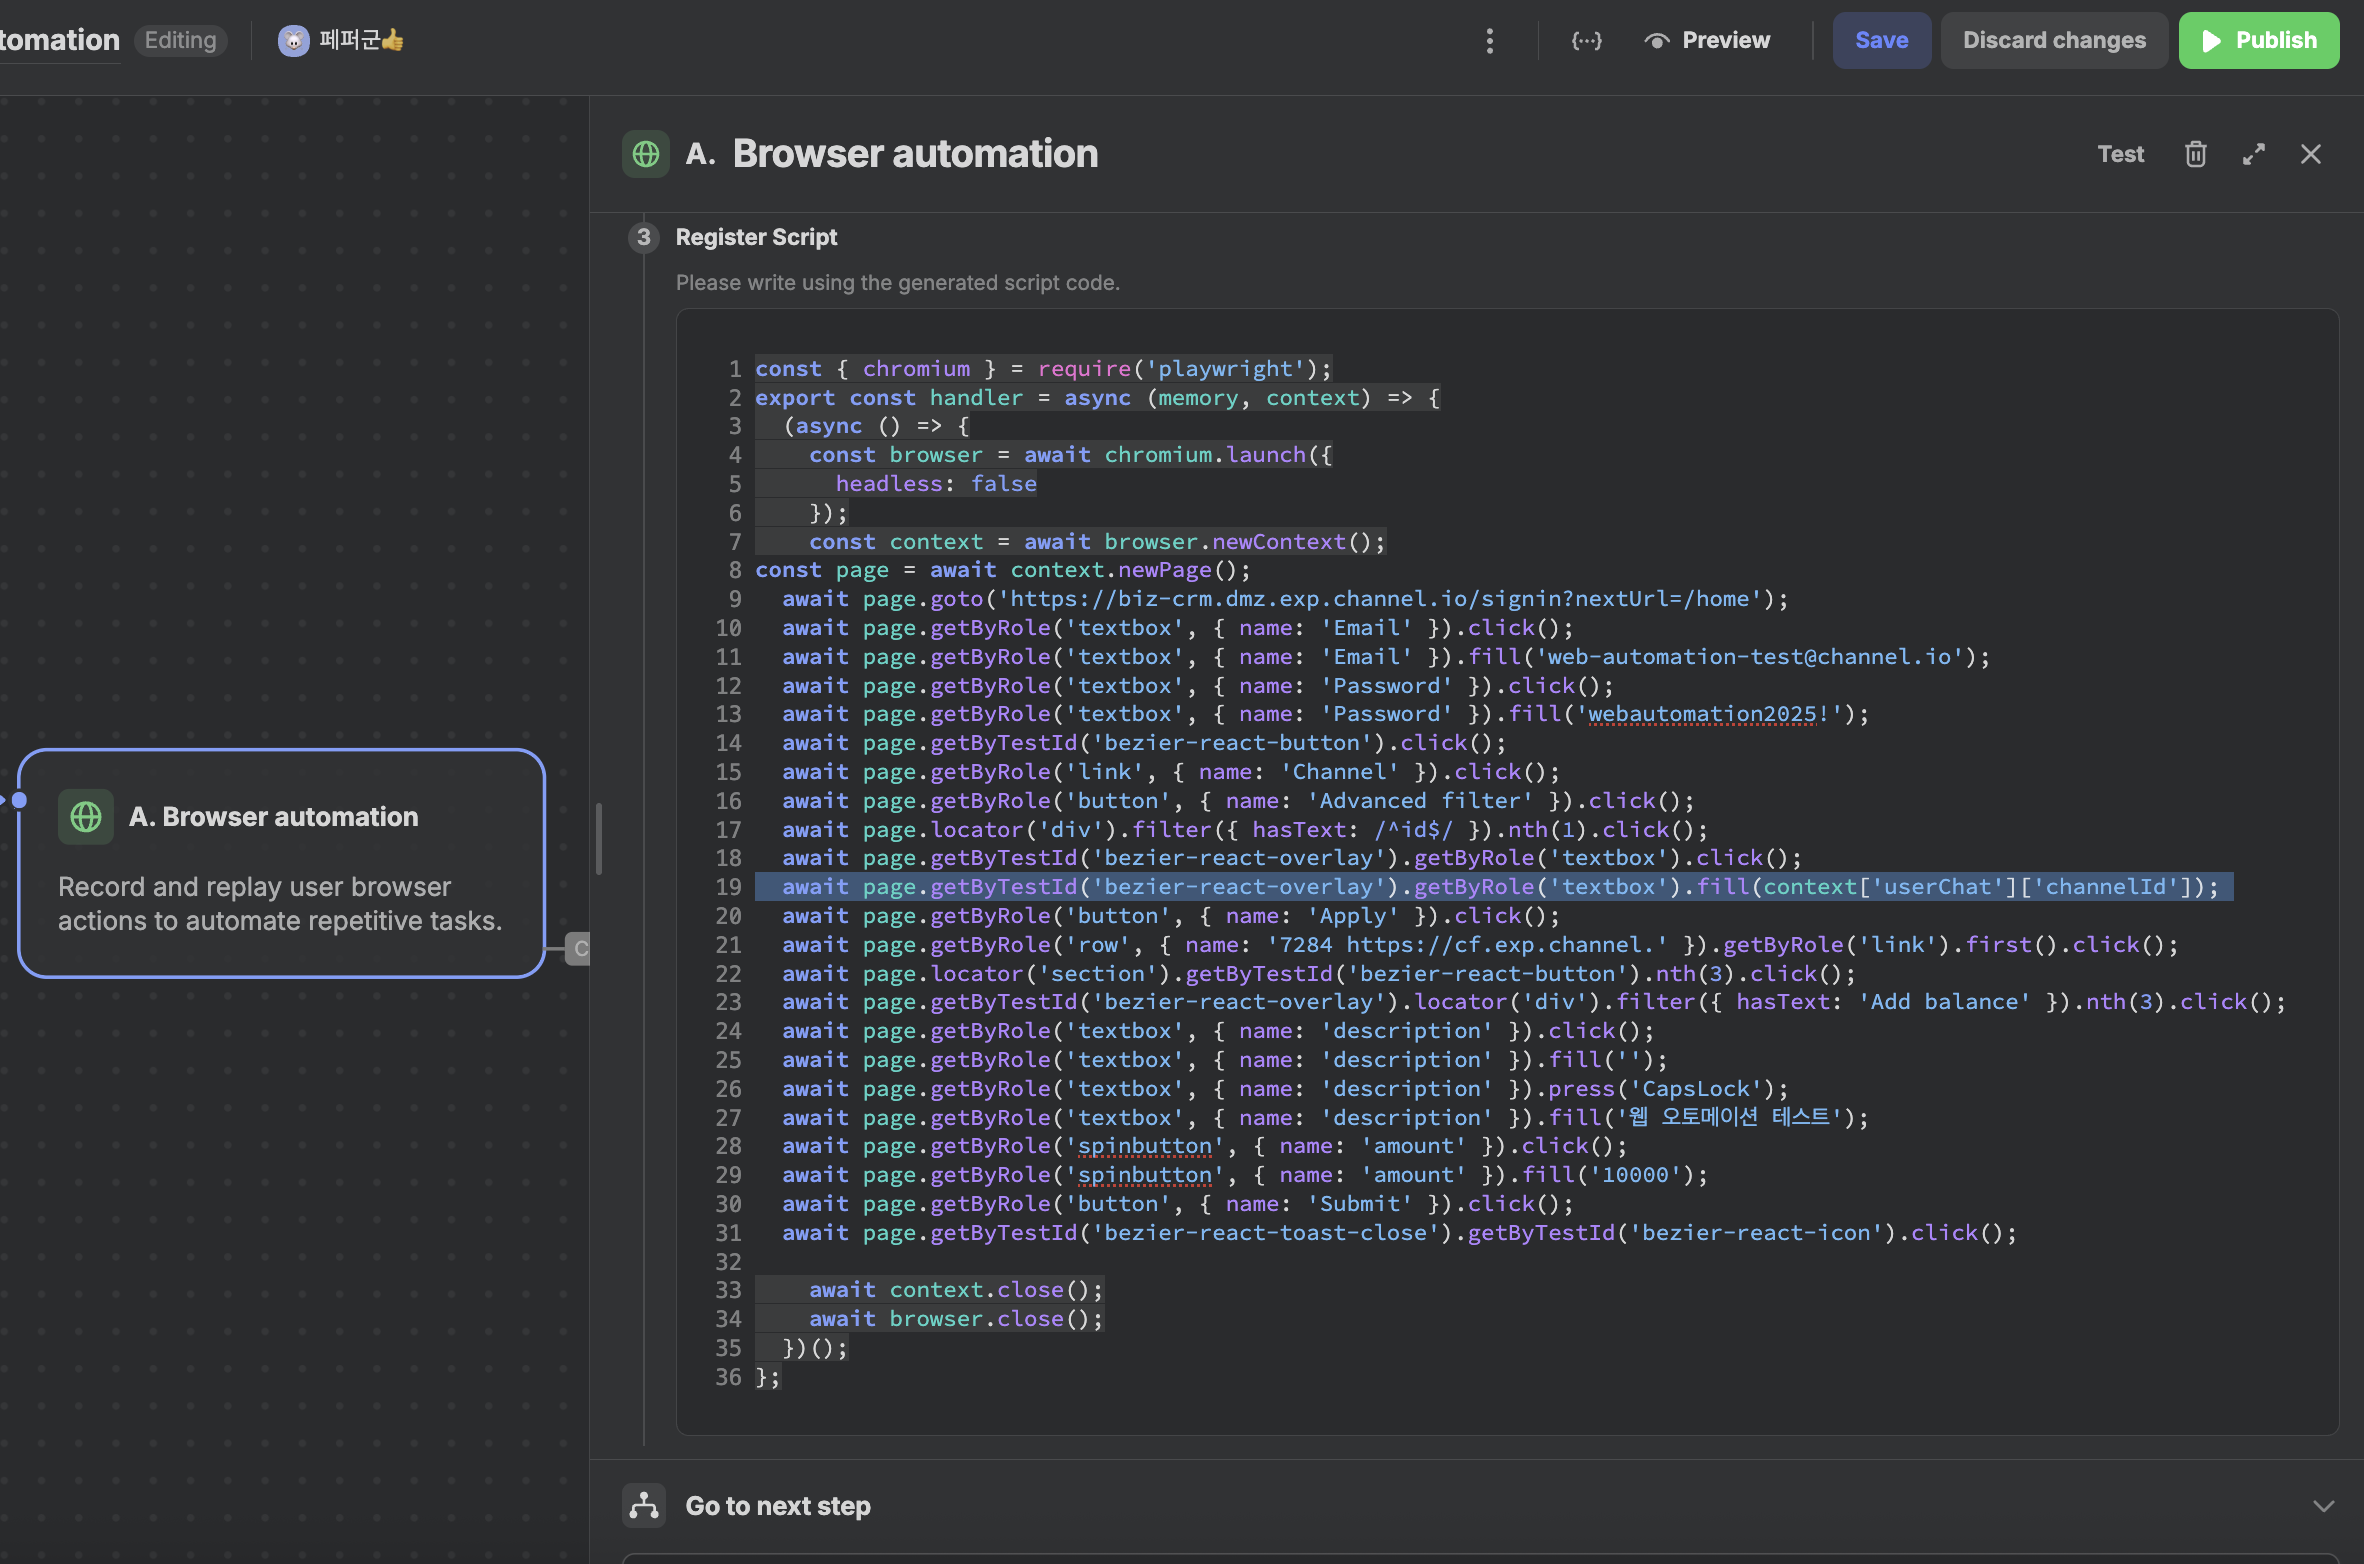The width and height of the screenshot is (2364, 1564).
Task: Click the Go to next step branch icon
Action: pyautogui.click(x=644, y=1505)
